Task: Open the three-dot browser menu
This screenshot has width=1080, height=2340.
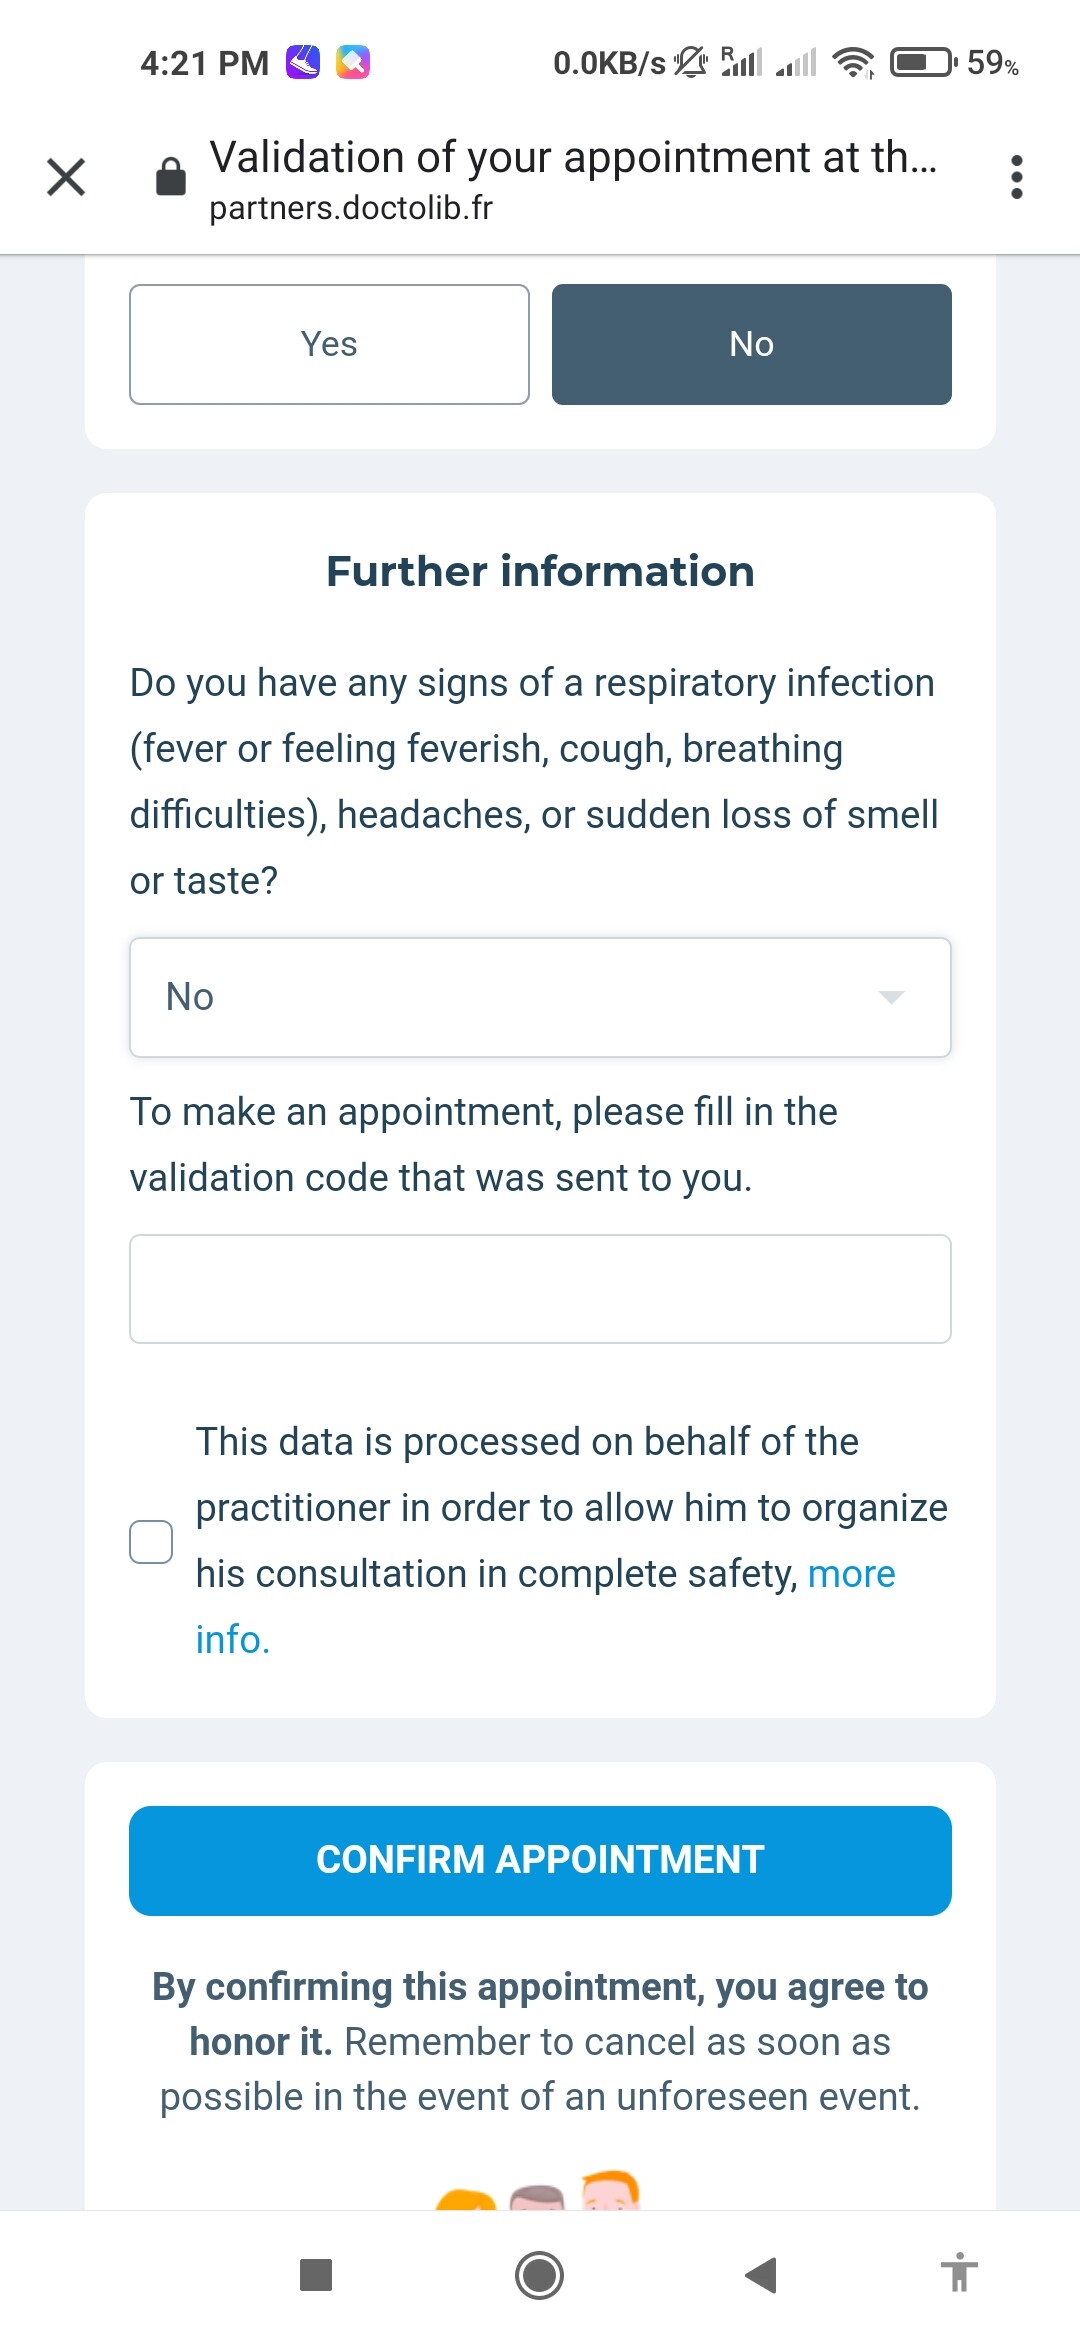Action: [x=1017, y=177]
